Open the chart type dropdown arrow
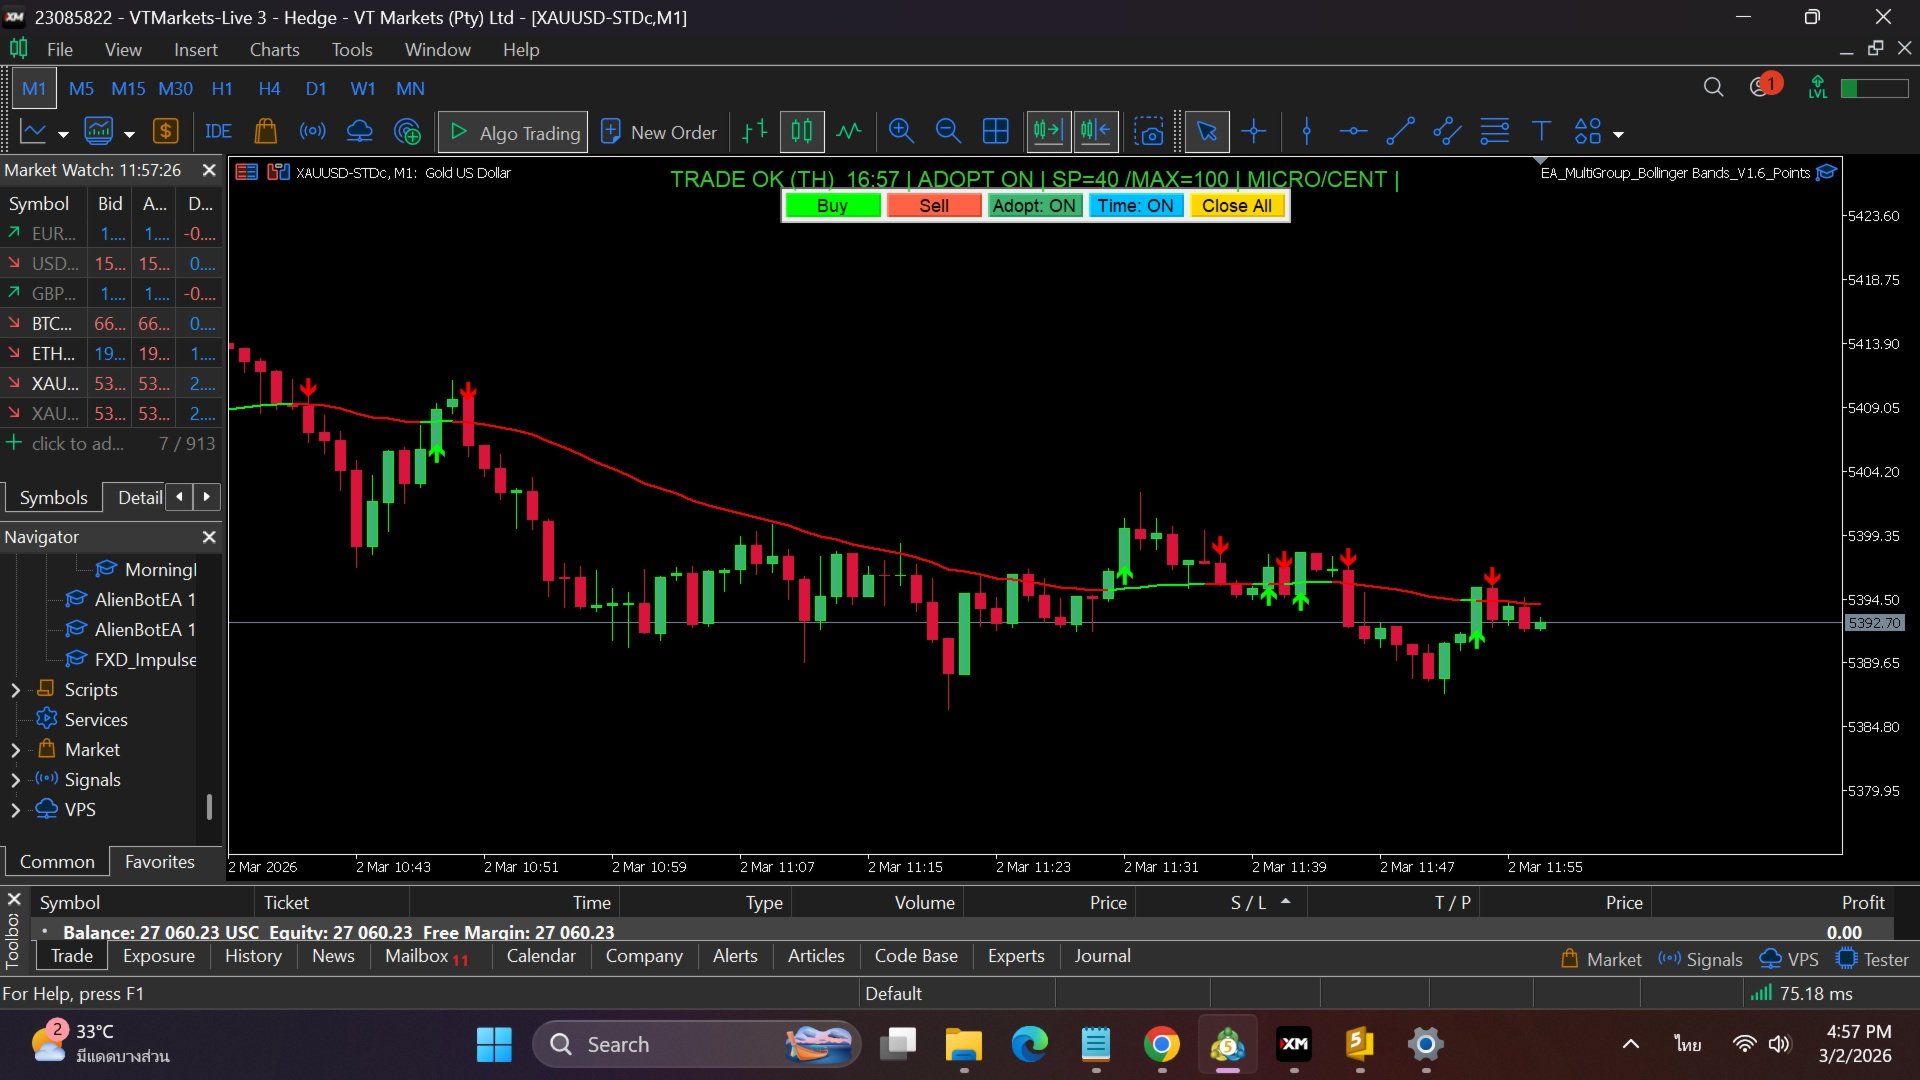 tap(63, 133)
